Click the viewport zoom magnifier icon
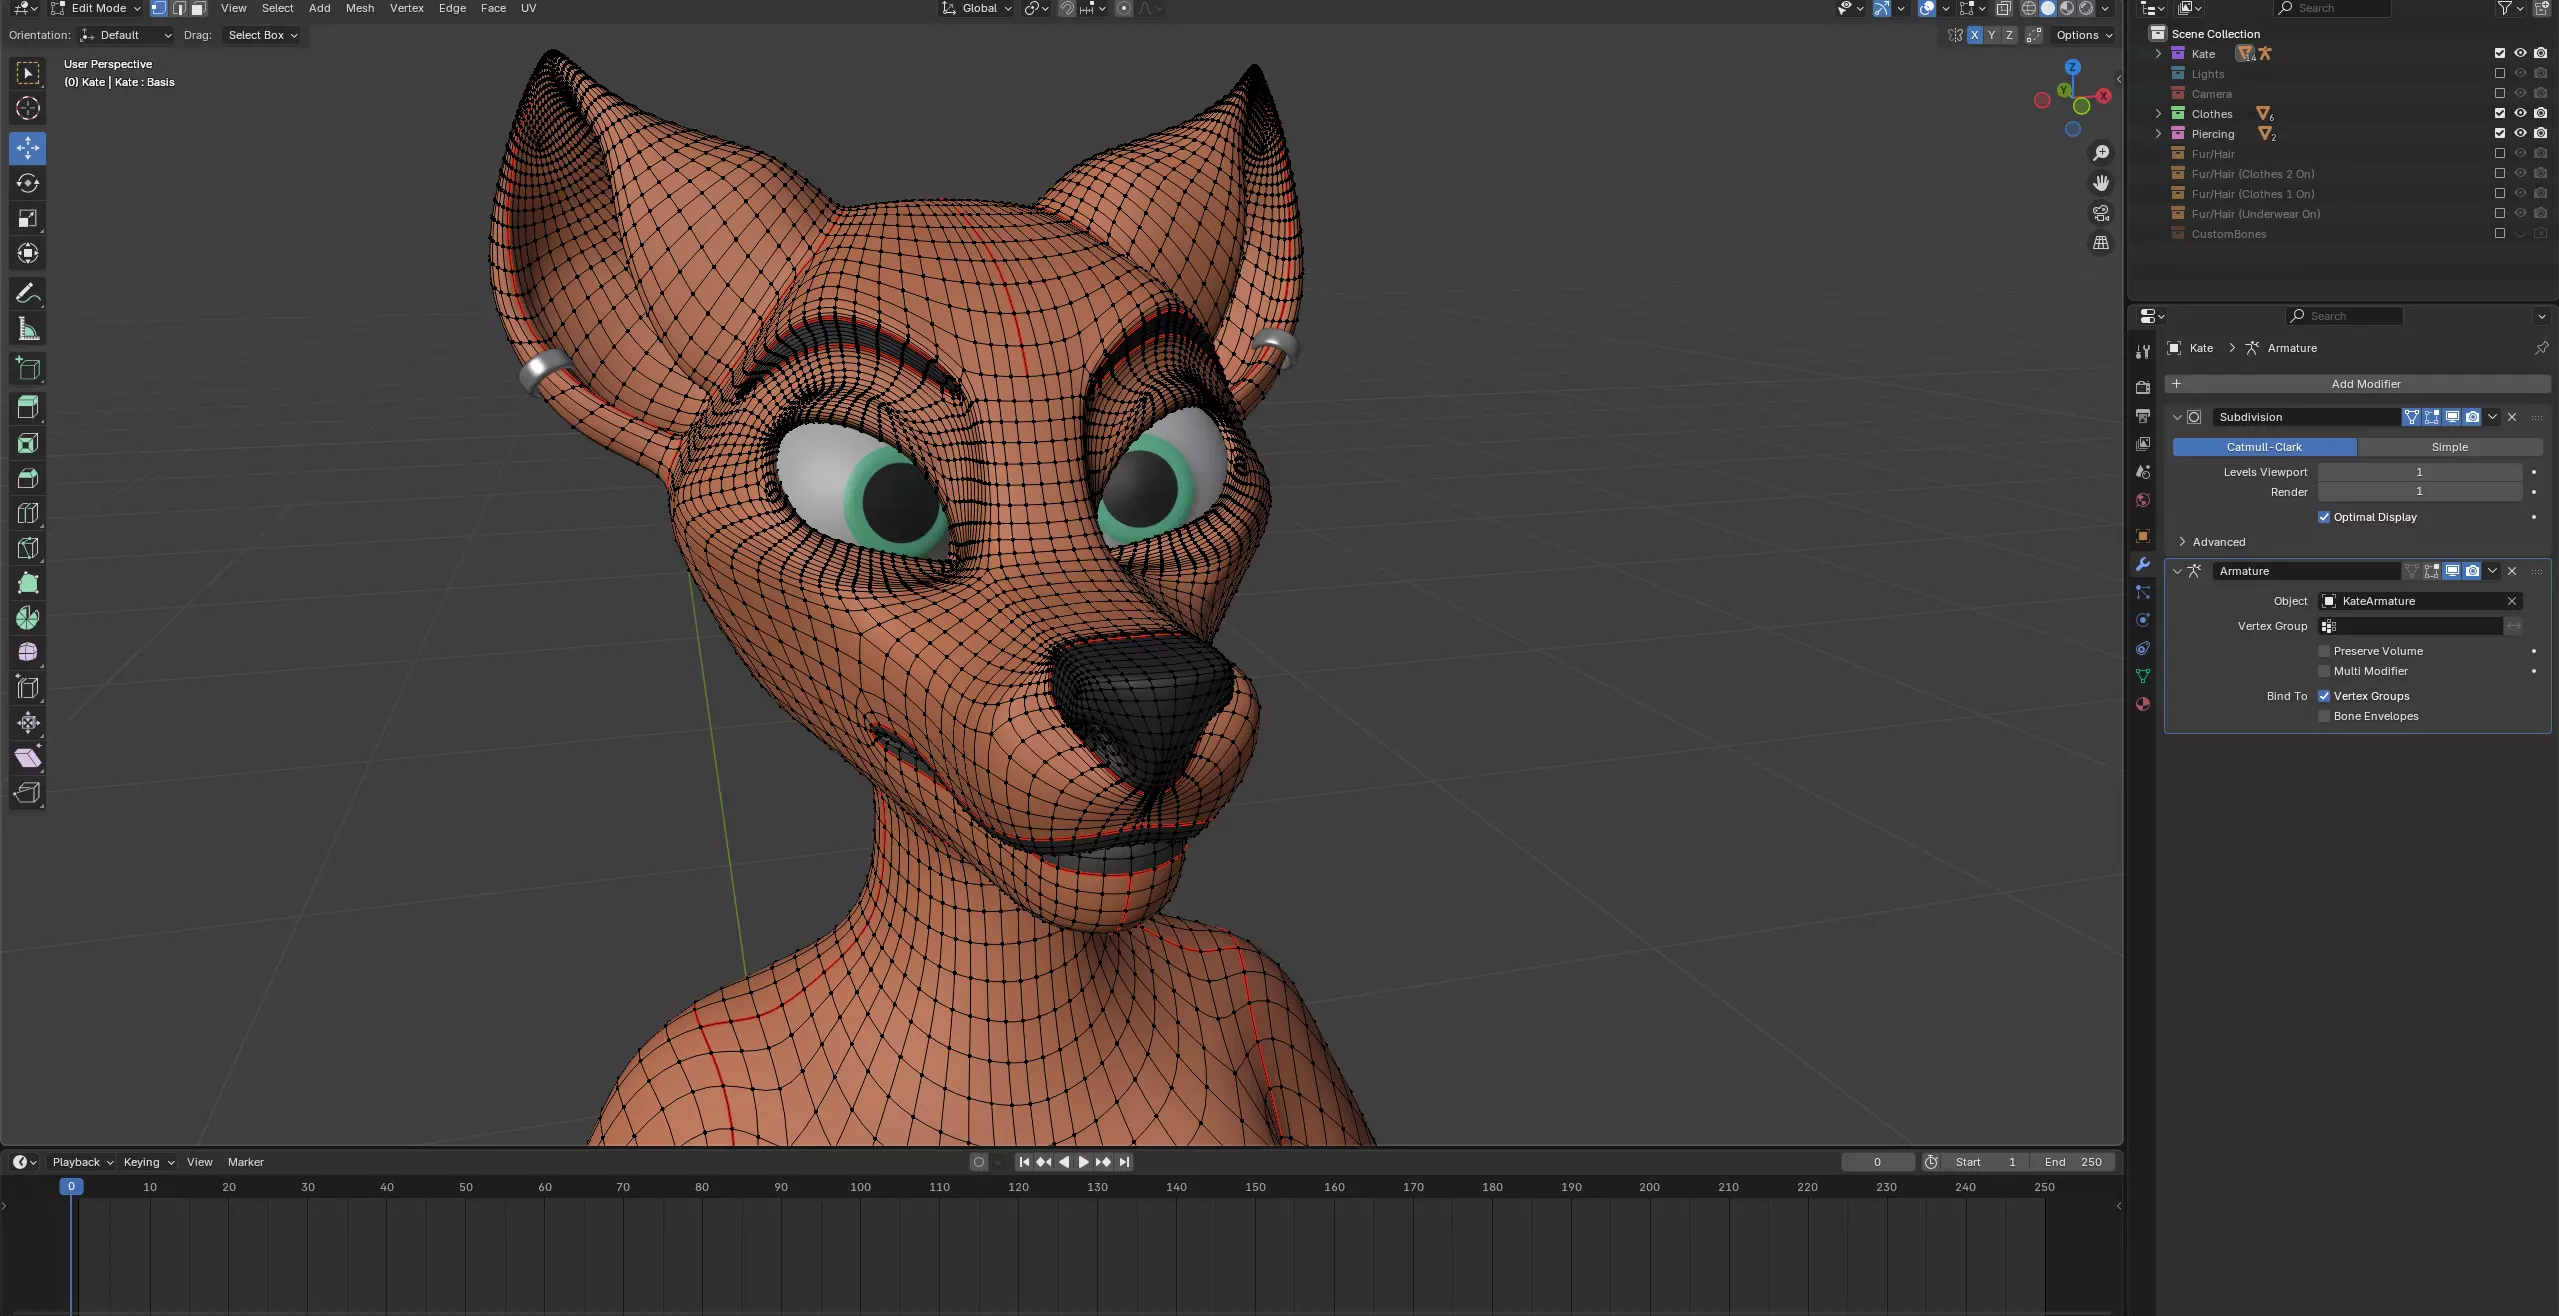Image resolution: width=2559 pixels, height=1316 pixels. (2101, 153)
